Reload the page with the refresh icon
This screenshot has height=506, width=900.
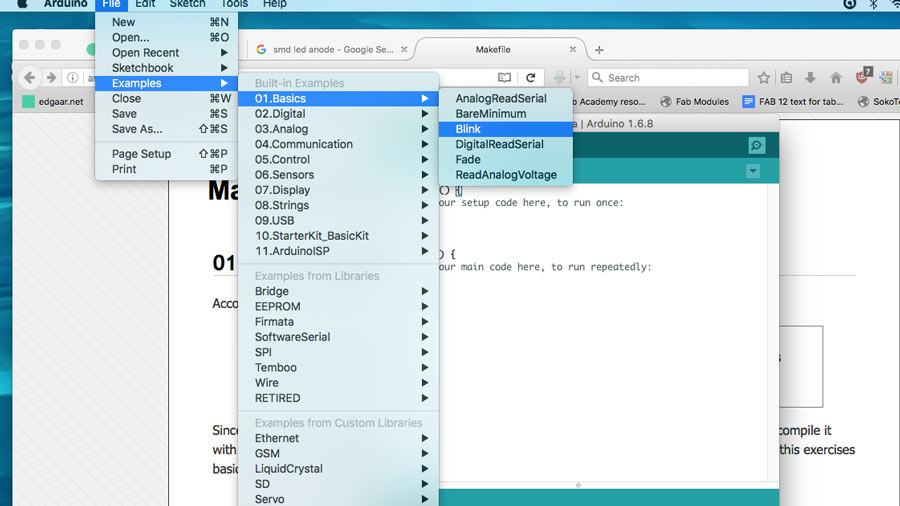531,77
